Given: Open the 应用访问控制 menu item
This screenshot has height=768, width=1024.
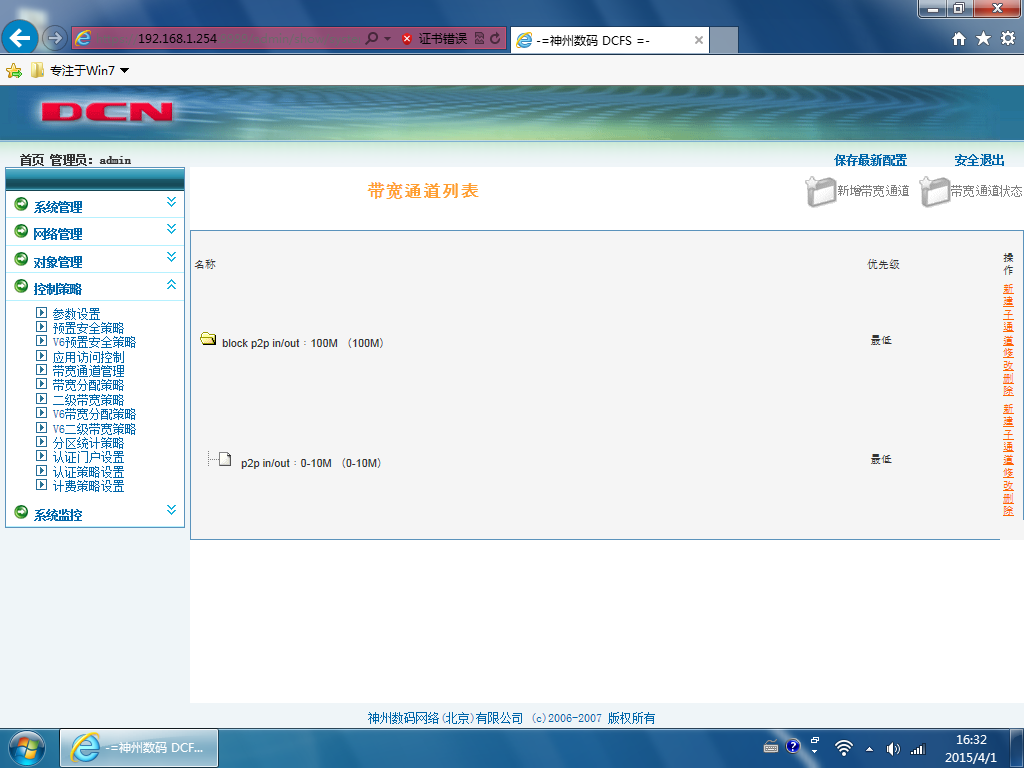Looking at the screenshot, I should (x=88, y=357).
